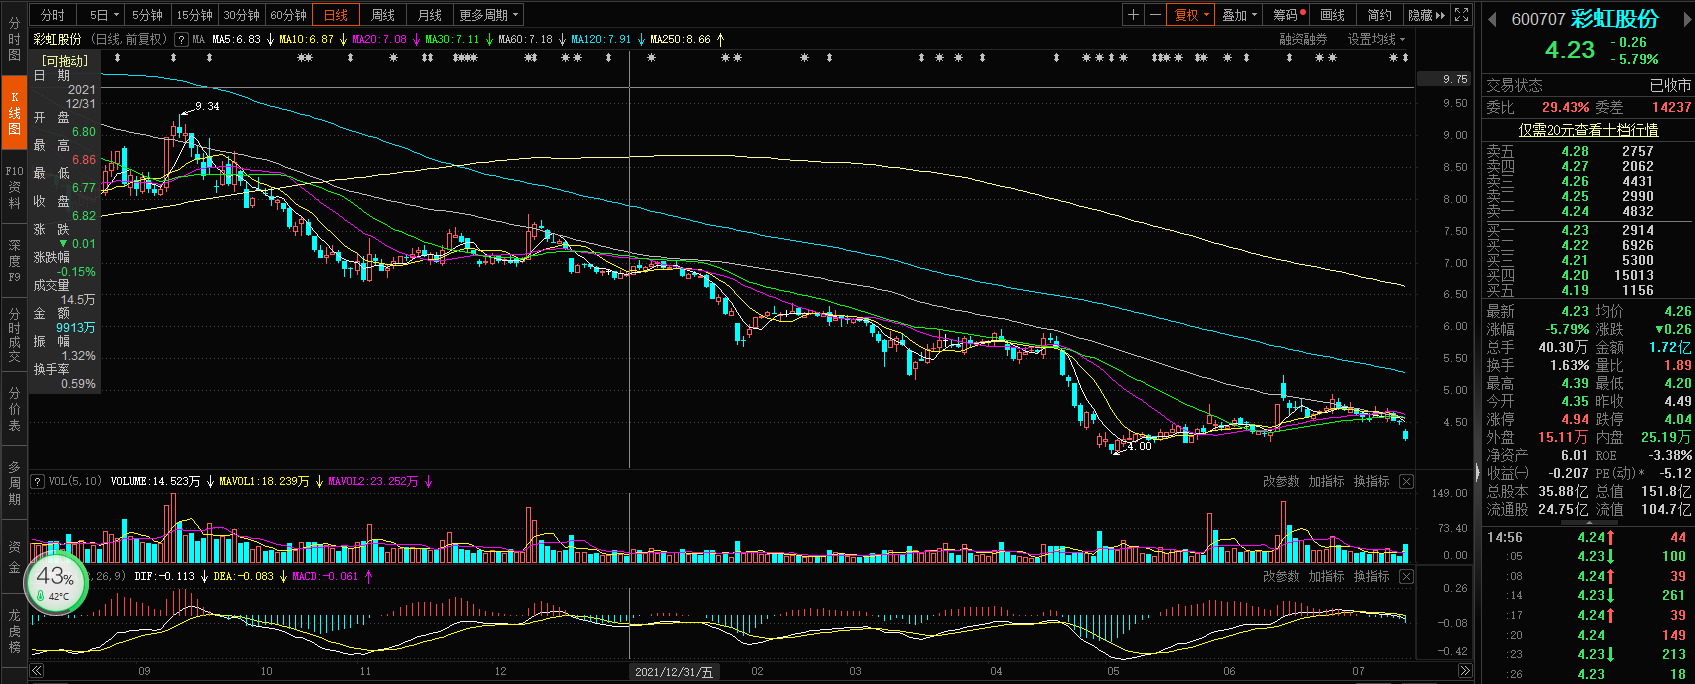Open MA indicator help question mark

point(181,40)
